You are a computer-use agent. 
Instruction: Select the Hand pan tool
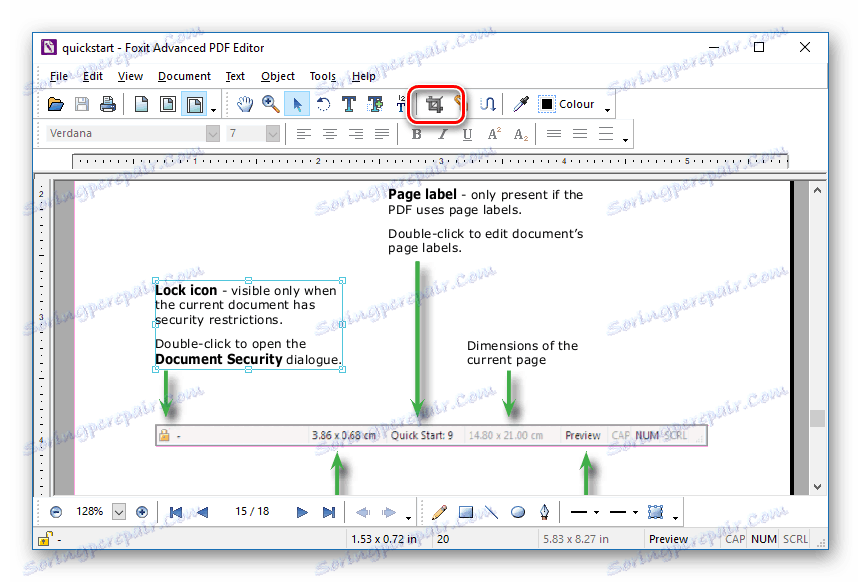(244, 104)
